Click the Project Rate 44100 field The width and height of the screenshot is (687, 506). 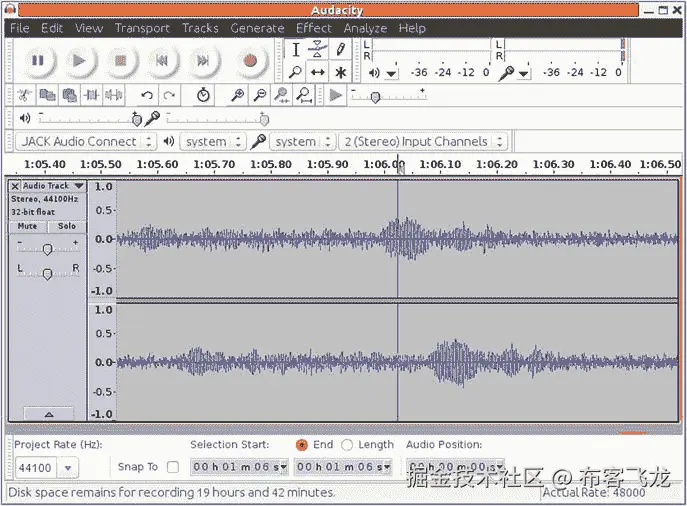coord(36,468)
